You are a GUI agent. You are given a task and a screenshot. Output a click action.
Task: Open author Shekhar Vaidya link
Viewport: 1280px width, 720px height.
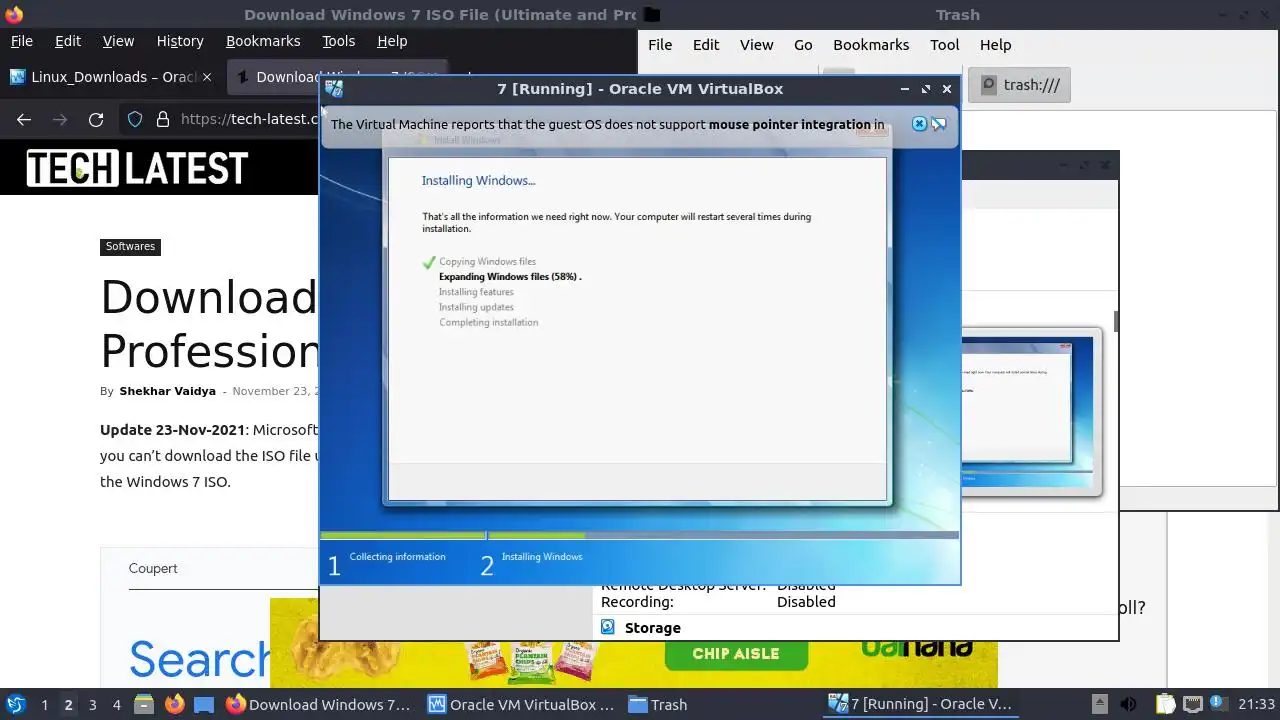pyautogui.click(x=167, y=391)
